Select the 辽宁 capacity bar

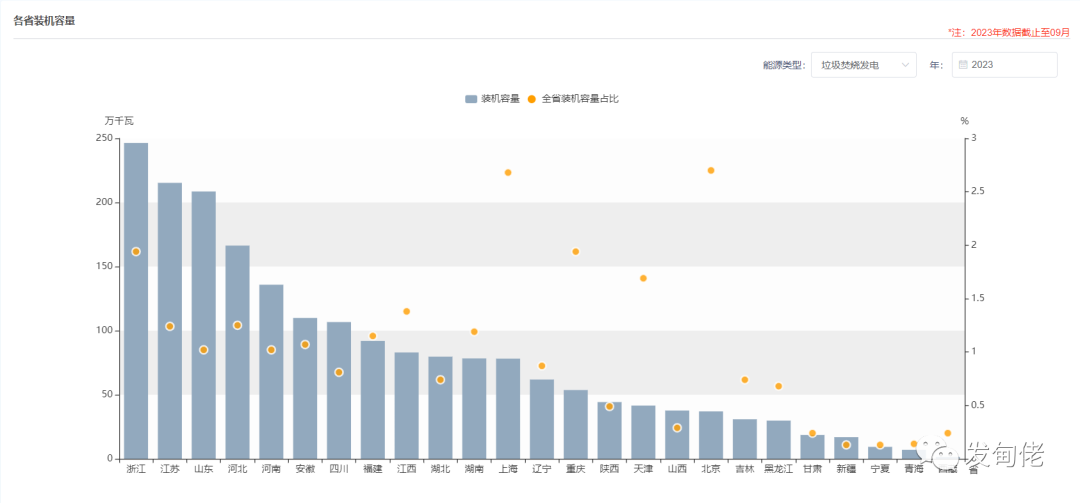pyautogui.click(x=541, y=420)
